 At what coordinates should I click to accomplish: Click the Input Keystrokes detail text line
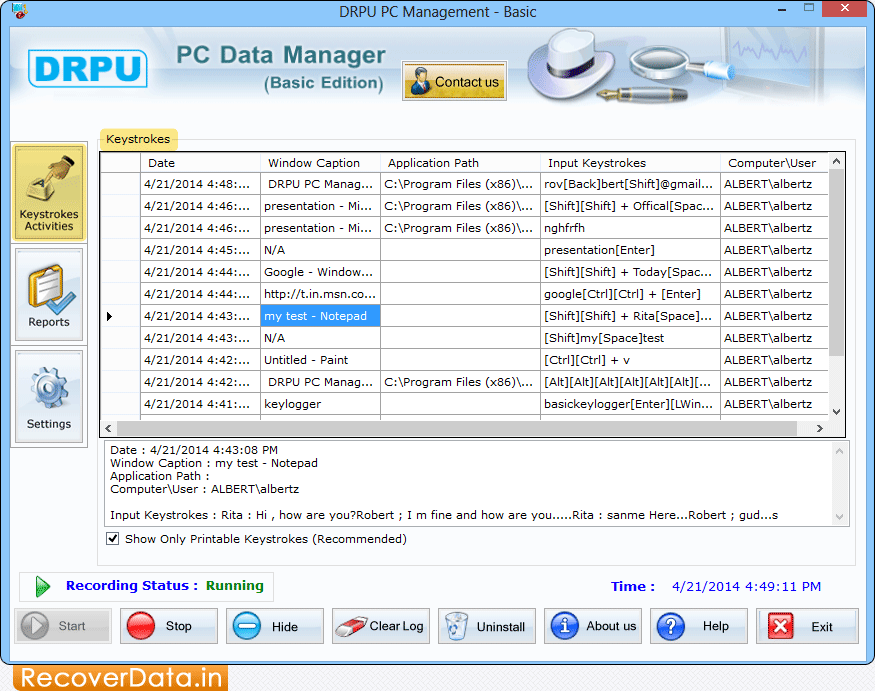(444, 515)
